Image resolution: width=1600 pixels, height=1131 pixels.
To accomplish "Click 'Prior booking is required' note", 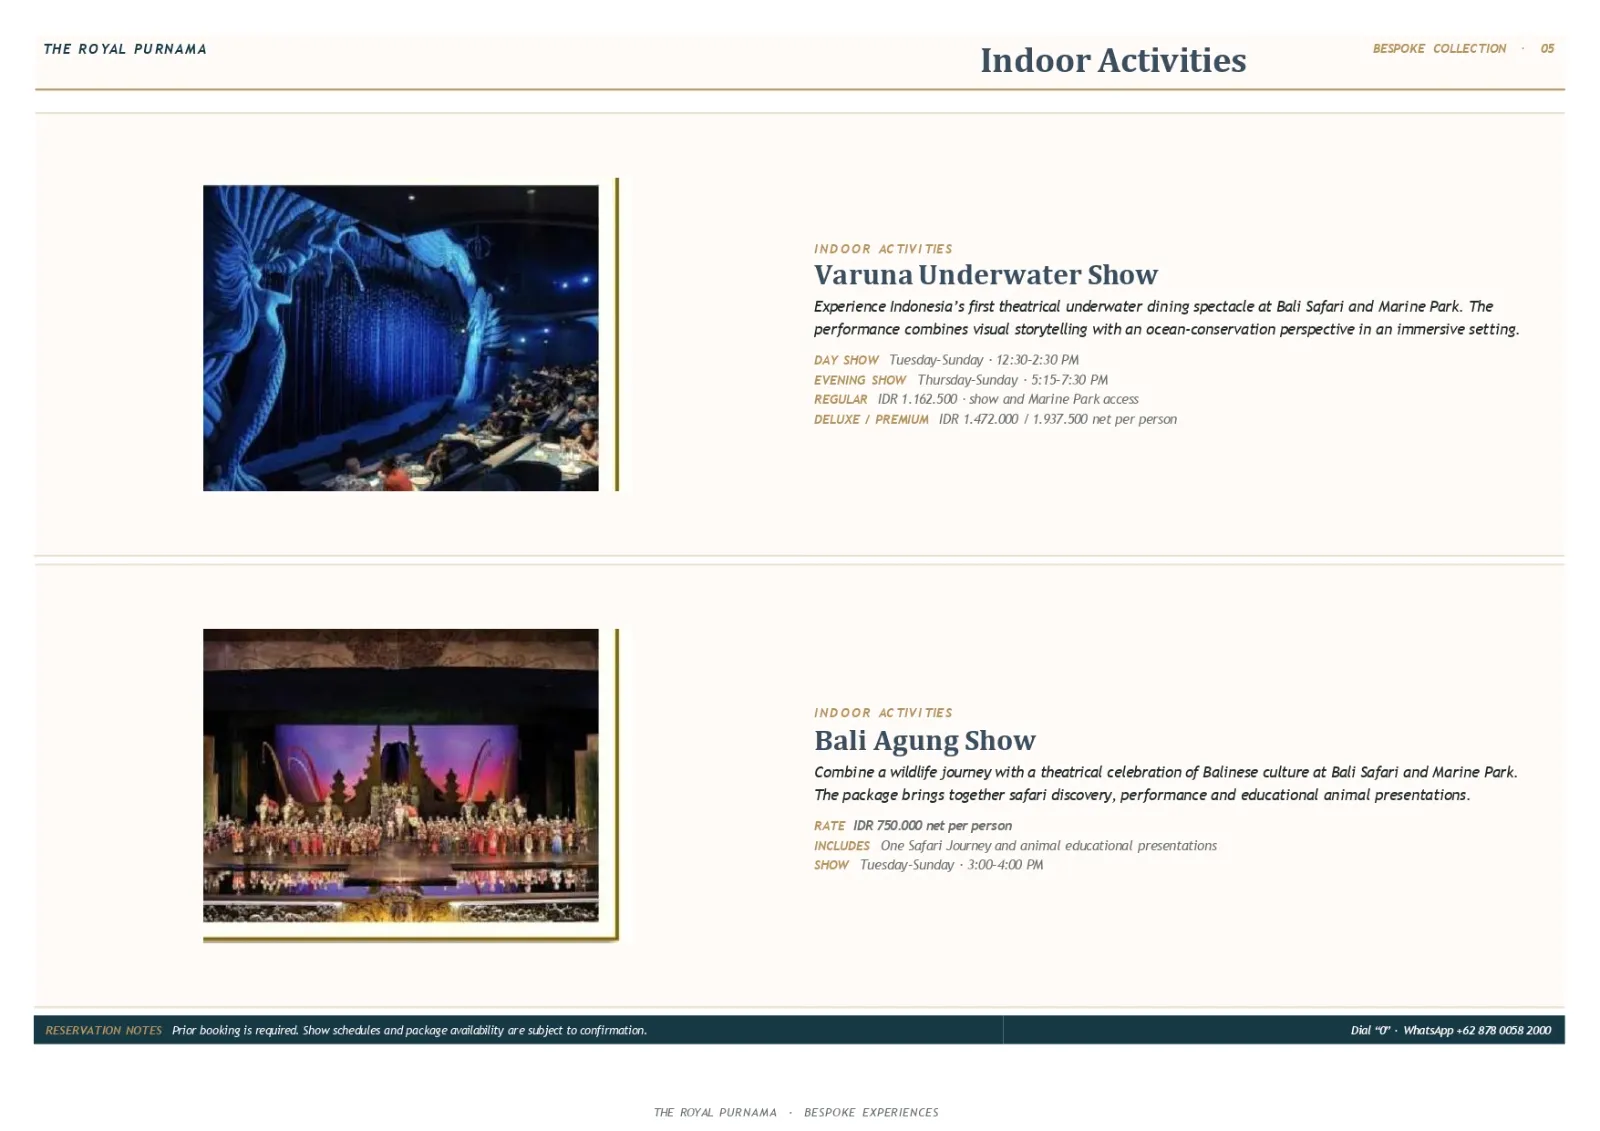I will 235,1030.
